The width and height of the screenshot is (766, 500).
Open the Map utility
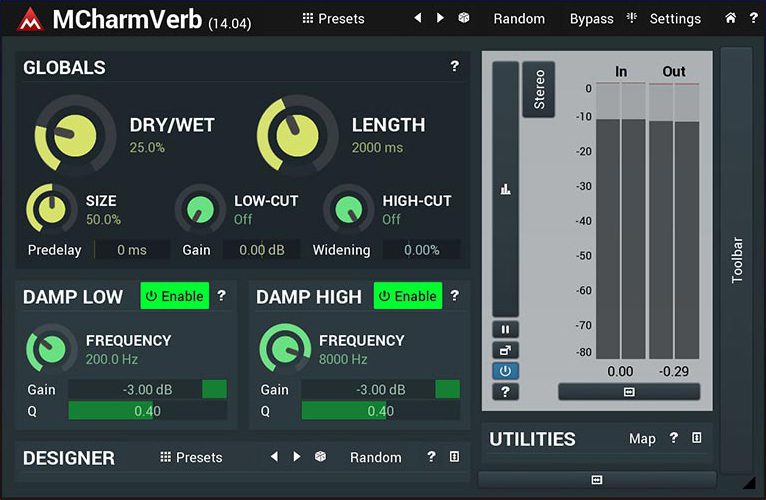point(642,438)
